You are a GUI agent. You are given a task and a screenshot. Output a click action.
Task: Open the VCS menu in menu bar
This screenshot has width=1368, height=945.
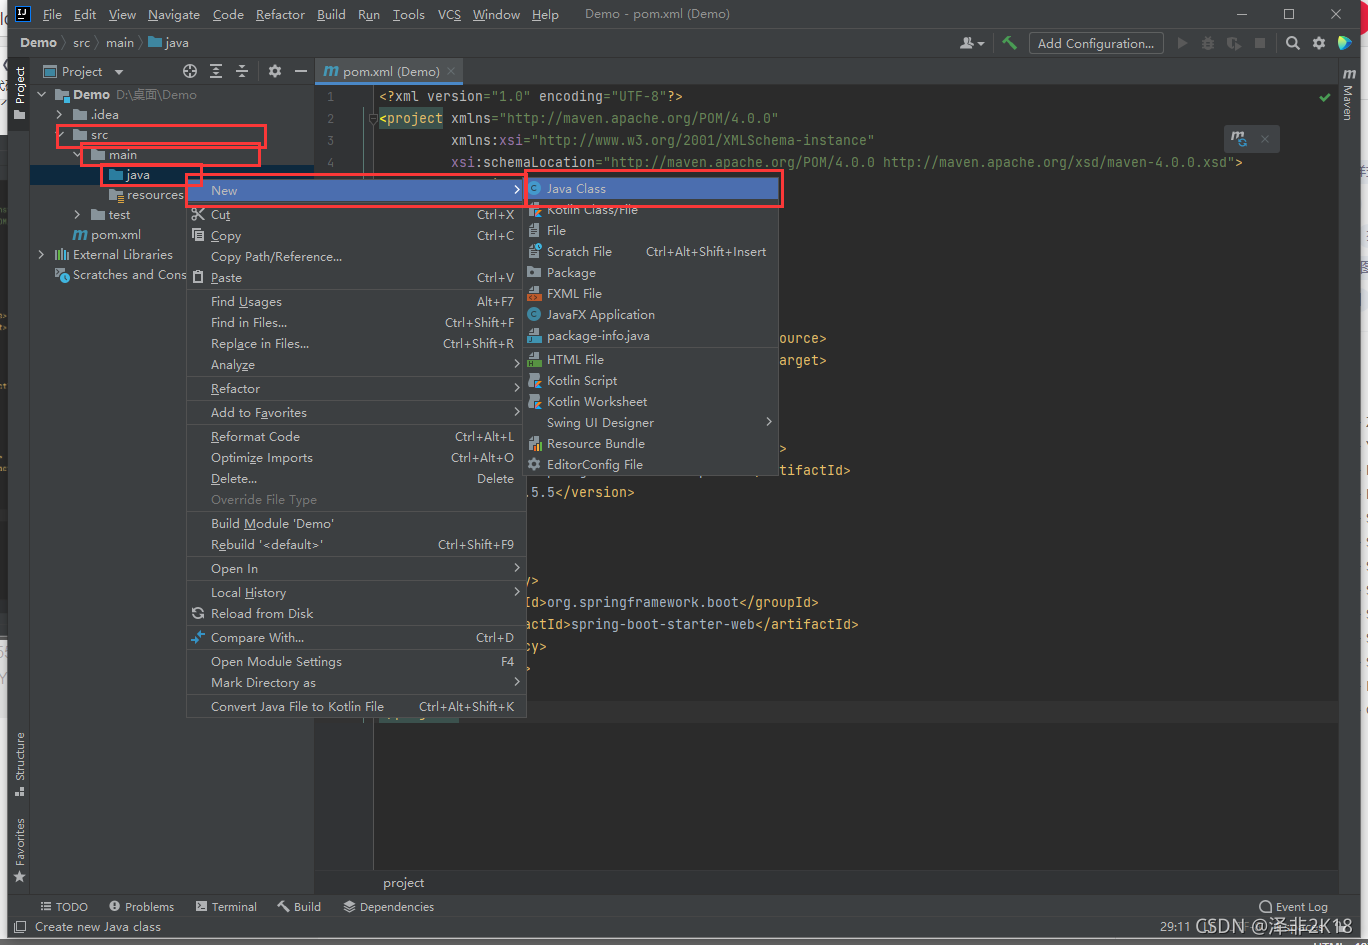pyautogui.click(x=451, y=14)
